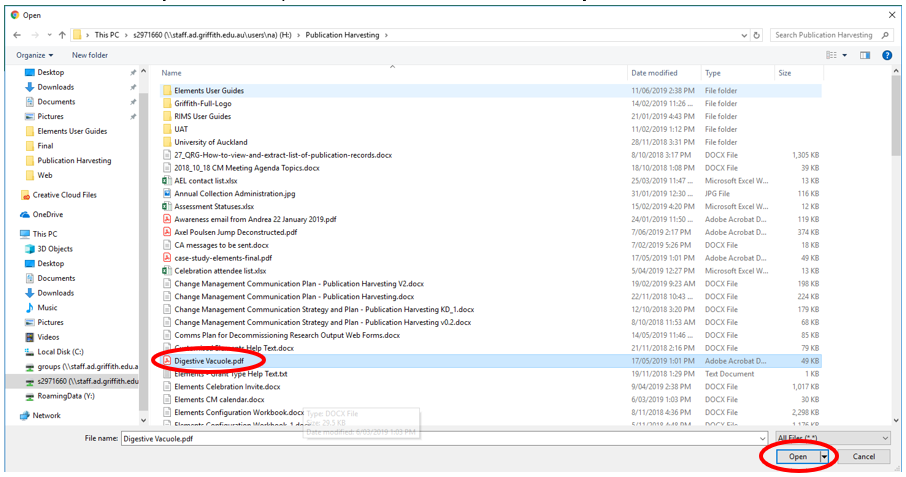Open Creative Cloud Files in sidebar
Image resolution: width=906 pixels, height=477 pixels.
pos(64,195)
